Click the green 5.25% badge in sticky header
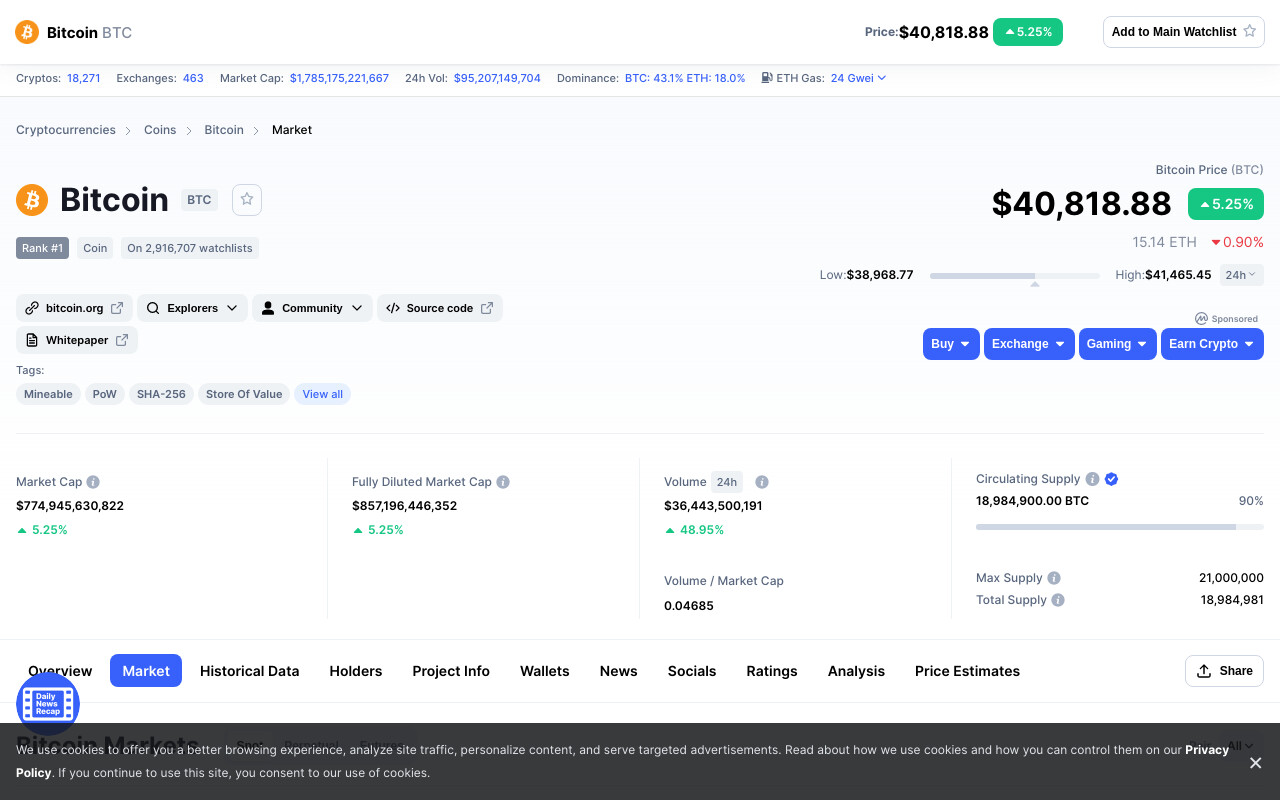Image resolution: width=1280 pixels, height=800 pixels. [1028, 32]
